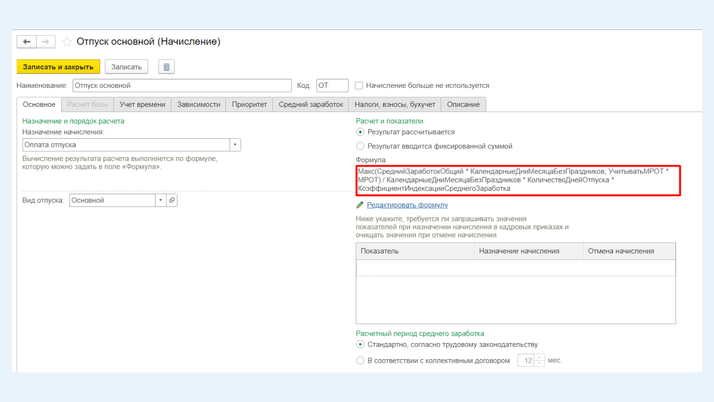Click pencil icon beside Редактировать формулу
Screen dimensions: 714x402
click(x=360, y=205)
